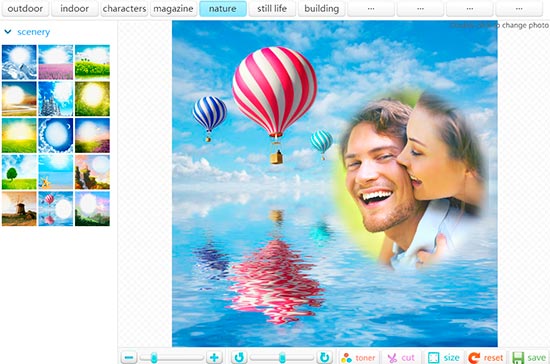Click the couple photo inside the frame

[x=410, y=179]
